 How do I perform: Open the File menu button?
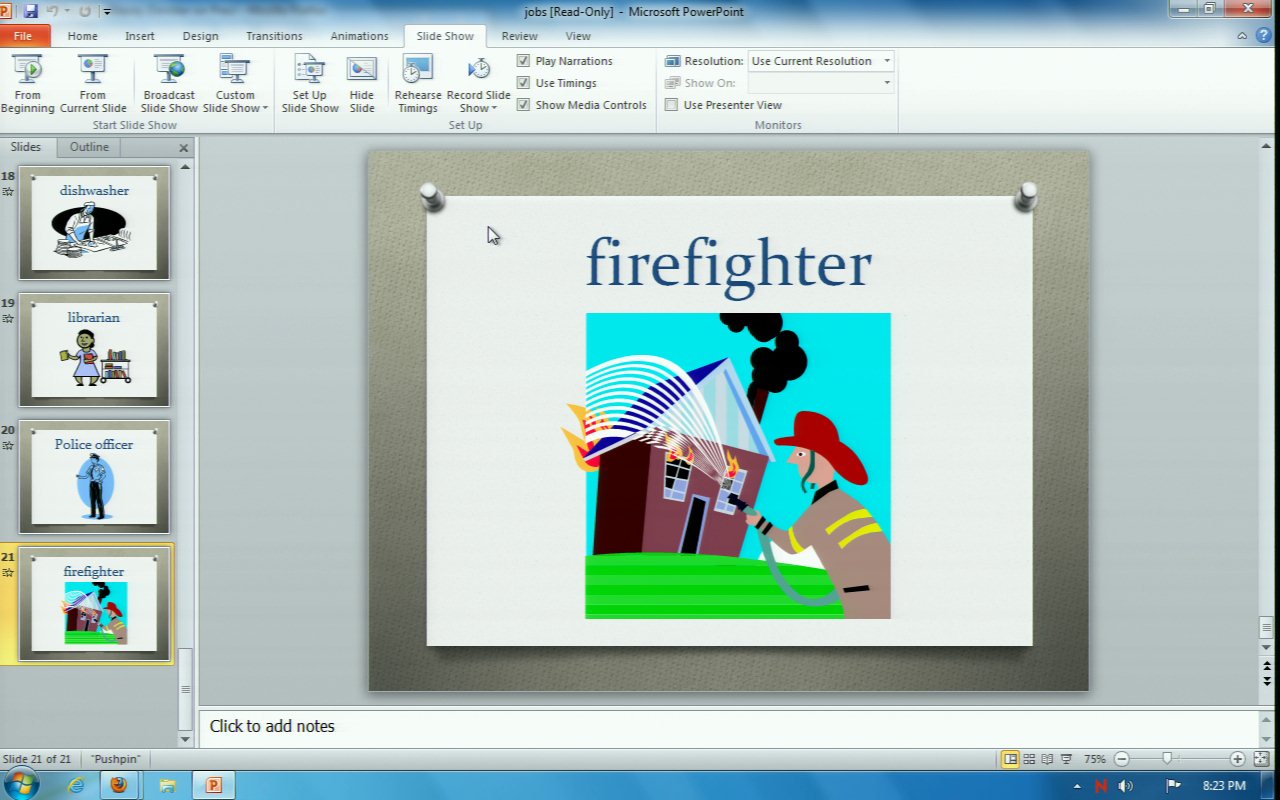click(23, 36)
